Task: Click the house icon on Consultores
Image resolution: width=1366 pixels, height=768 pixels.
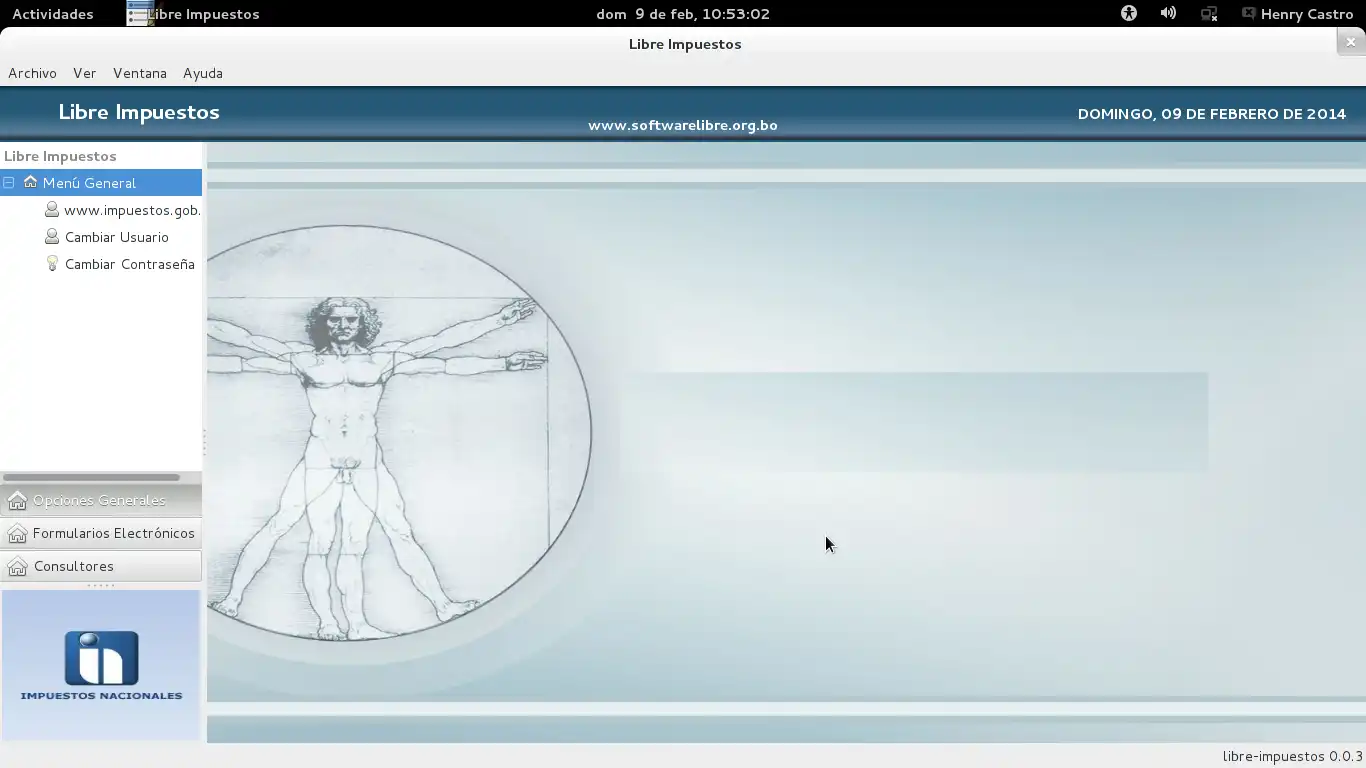Action: click(x=17, y=566)
